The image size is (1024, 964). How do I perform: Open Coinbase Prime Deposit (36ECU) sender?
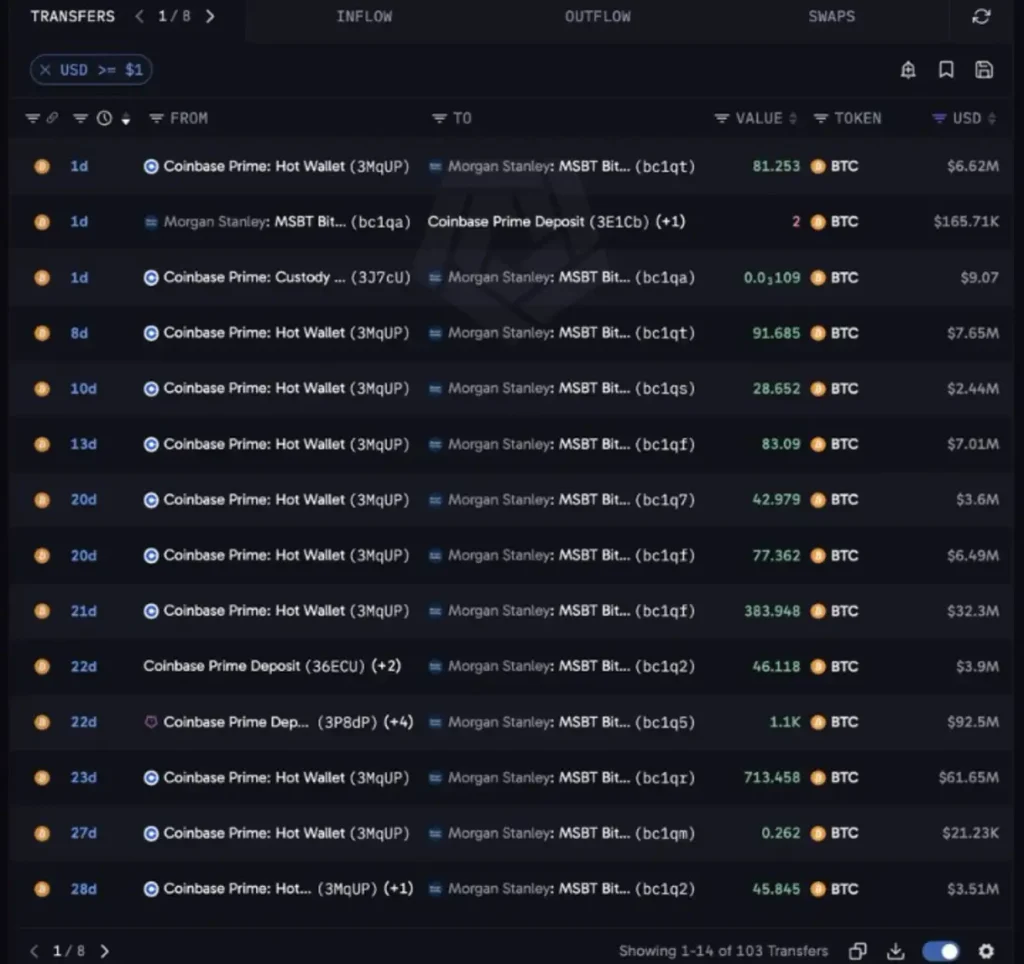pyautogui.click(x=253, y=666)
